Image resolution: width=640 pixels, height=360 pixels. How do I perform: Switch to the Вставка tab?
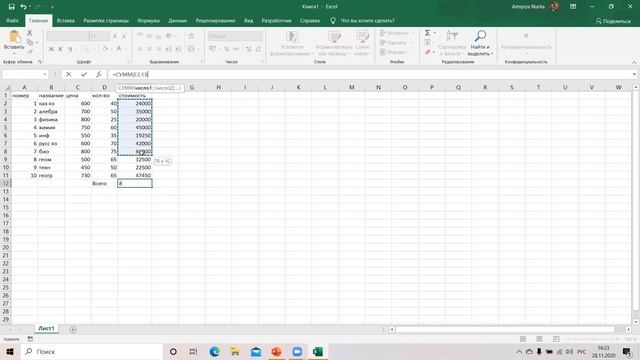66,20
